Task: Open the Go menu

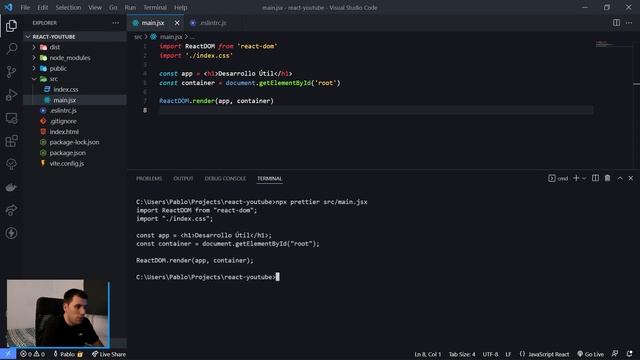Action: tap(113, 7)
